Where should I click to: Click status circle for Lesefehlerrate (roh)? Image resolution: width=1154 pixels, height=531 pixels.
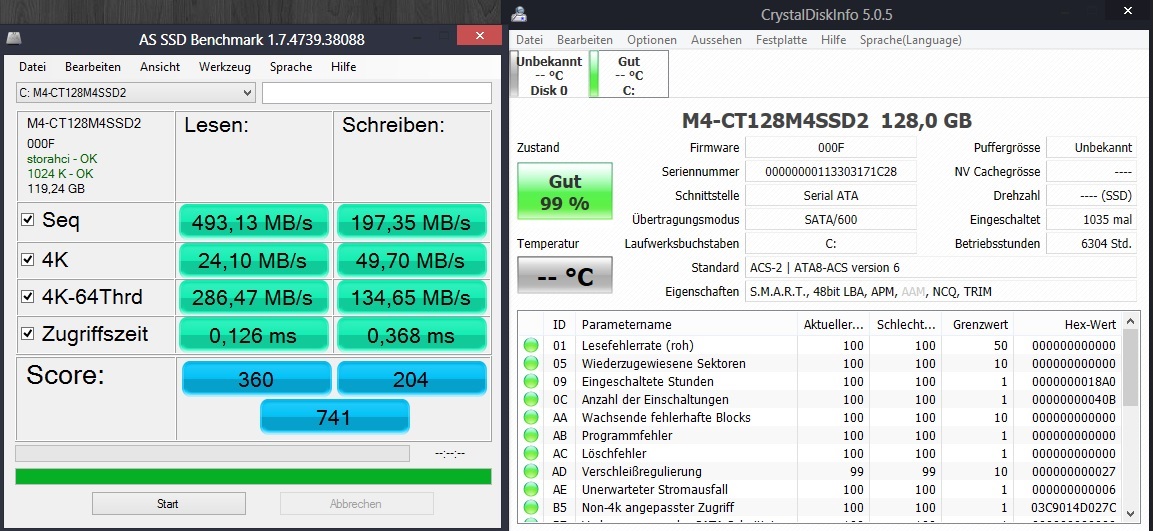point(531,345)
